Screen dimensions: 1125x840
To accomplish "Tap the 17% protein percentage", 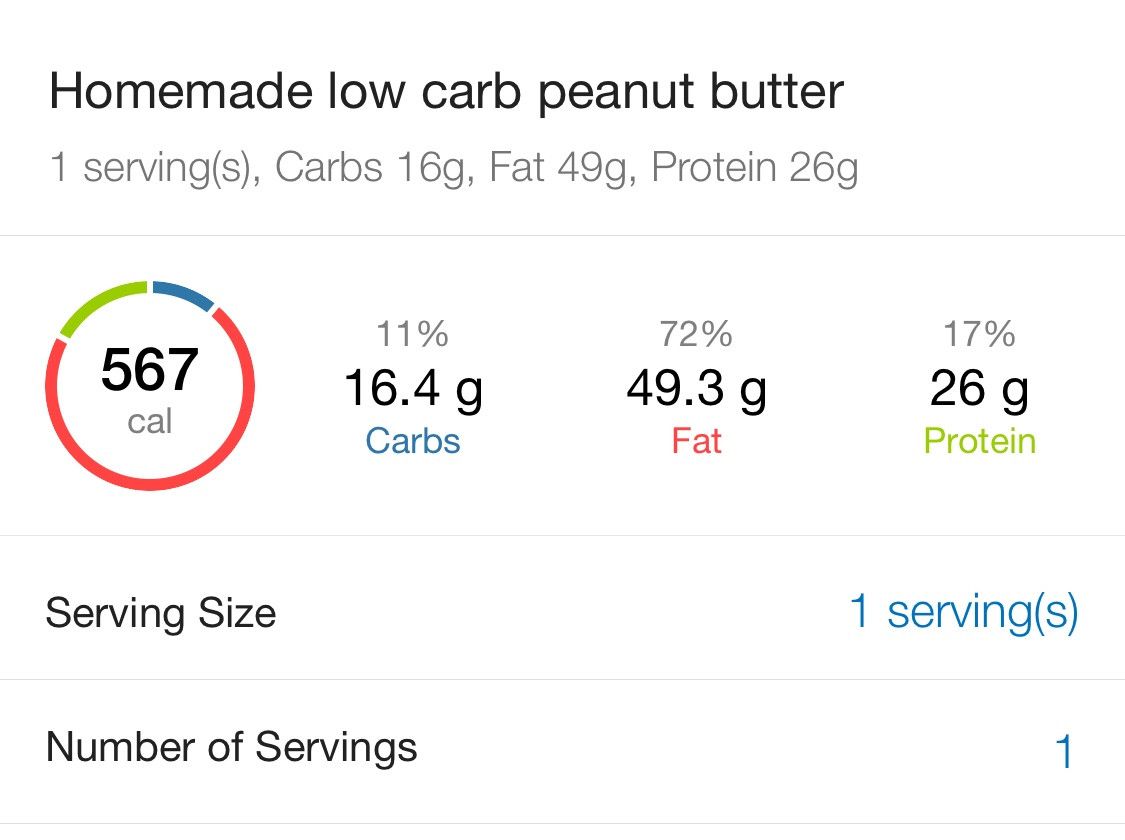I will (x=979, y=334).
